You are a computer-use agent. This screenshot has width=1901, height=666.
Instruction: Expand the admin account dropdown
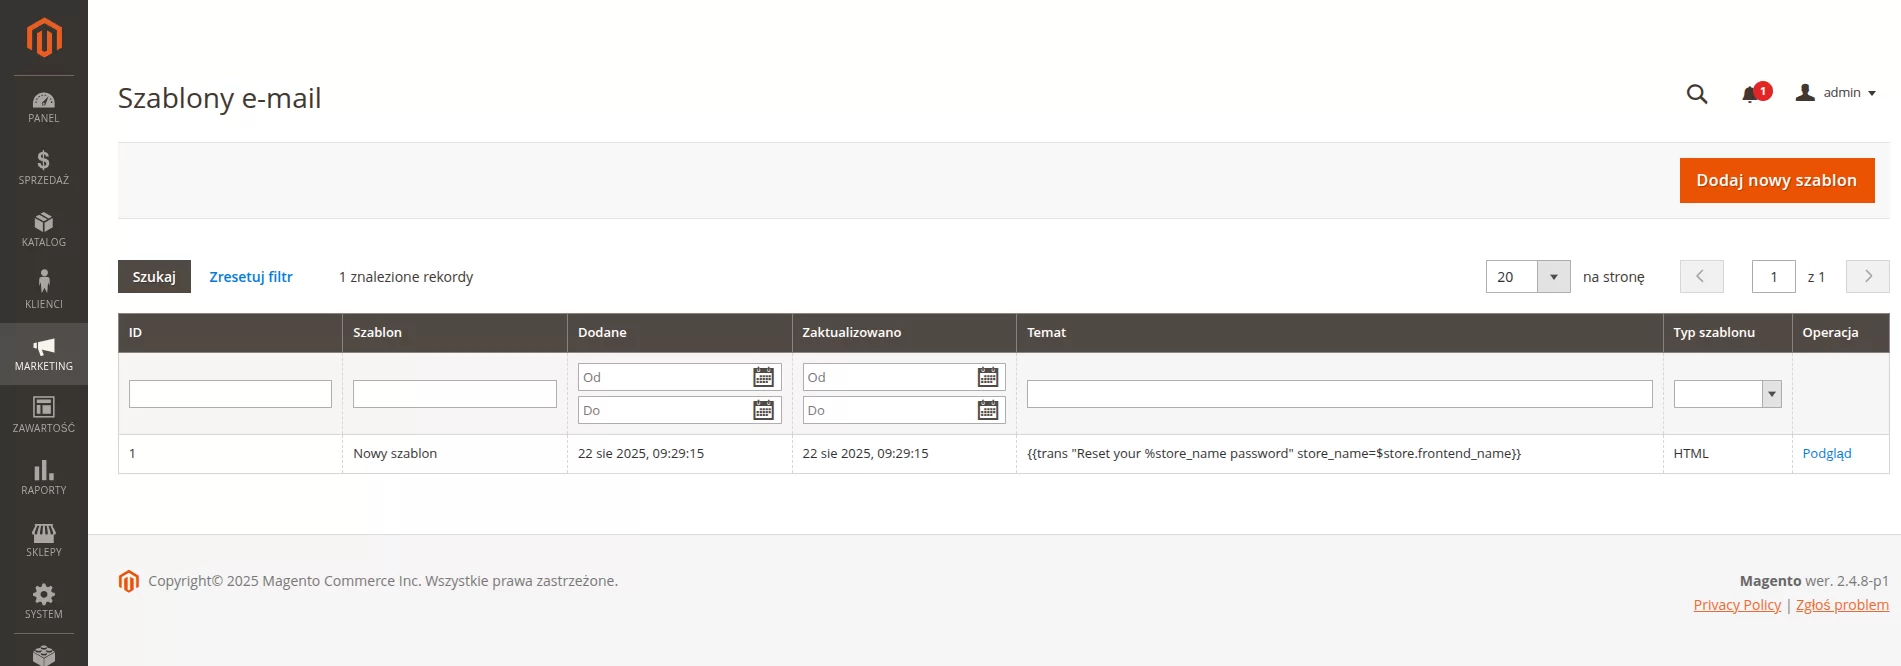pyautogui.click(x=1836, y=93)
